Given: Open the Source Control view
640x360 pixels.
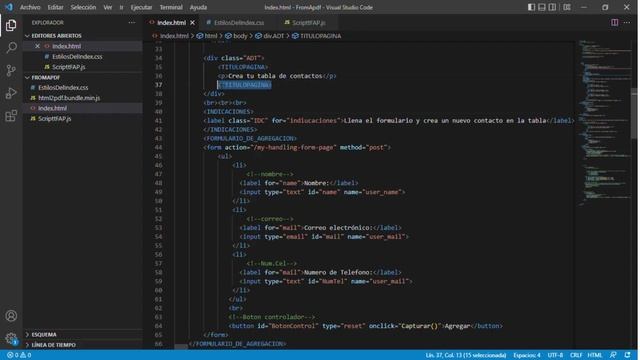Looking at the screenshot, I should pos(11,70).
